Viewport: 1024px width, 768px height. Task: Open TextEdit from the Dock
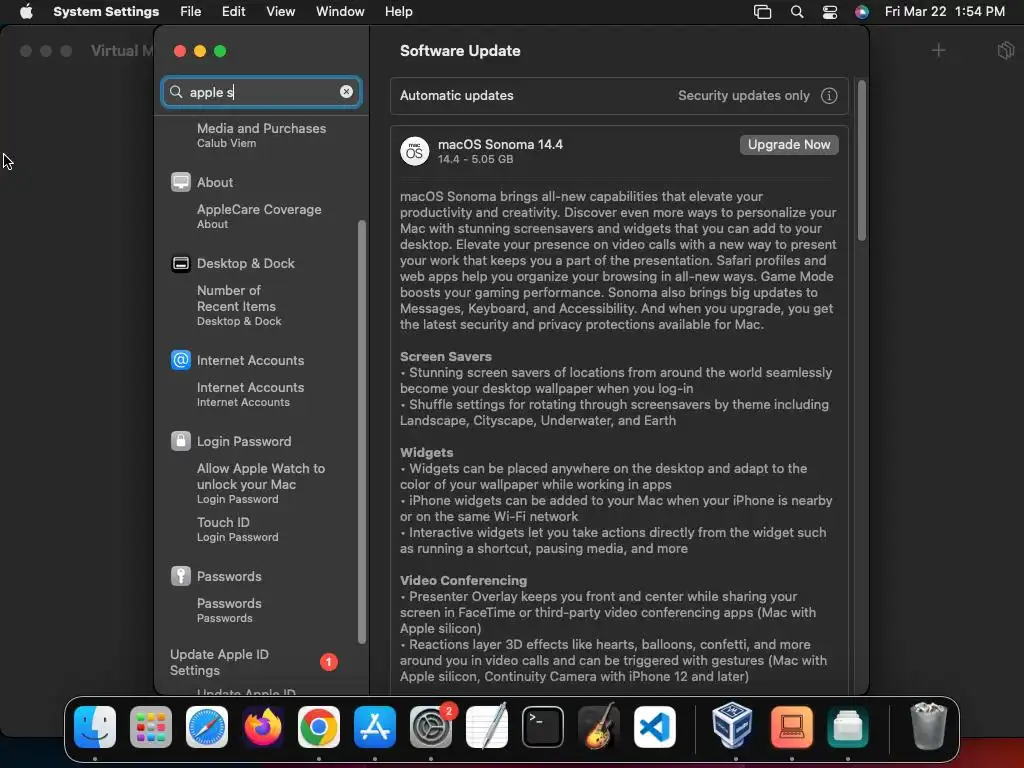(487, 726)
